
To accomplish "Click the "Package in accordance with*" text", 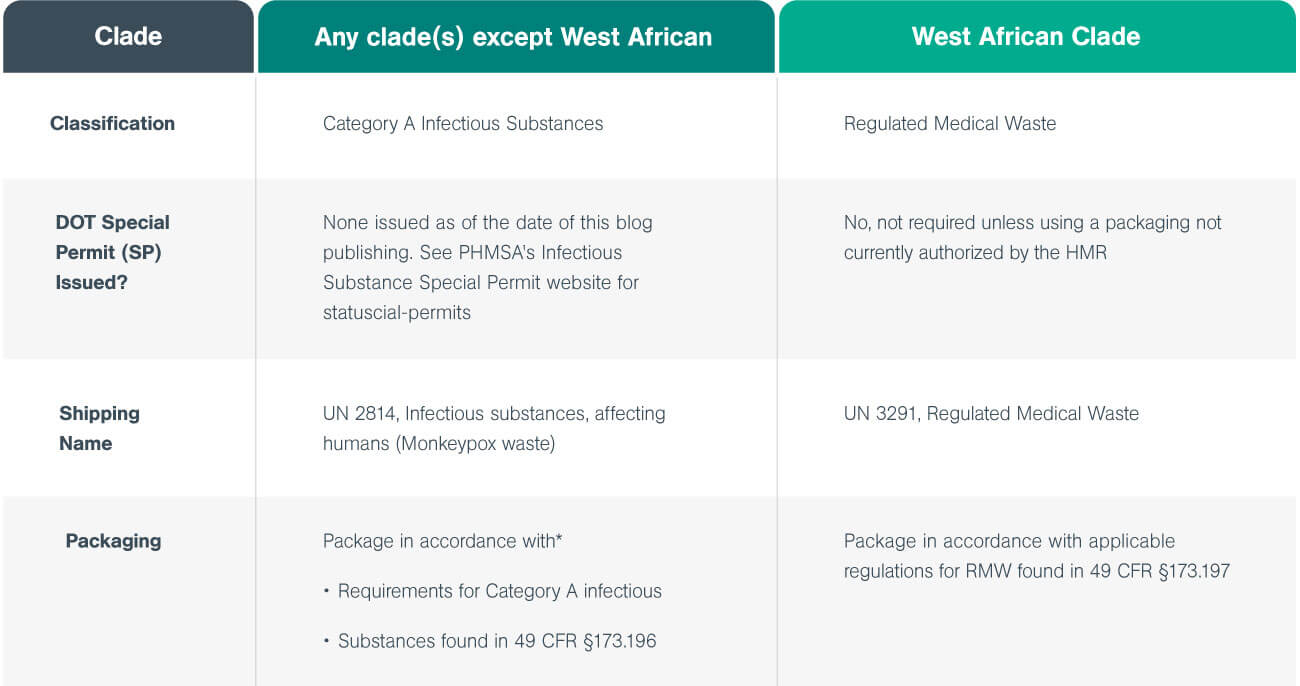I will (x=442, y=541).
